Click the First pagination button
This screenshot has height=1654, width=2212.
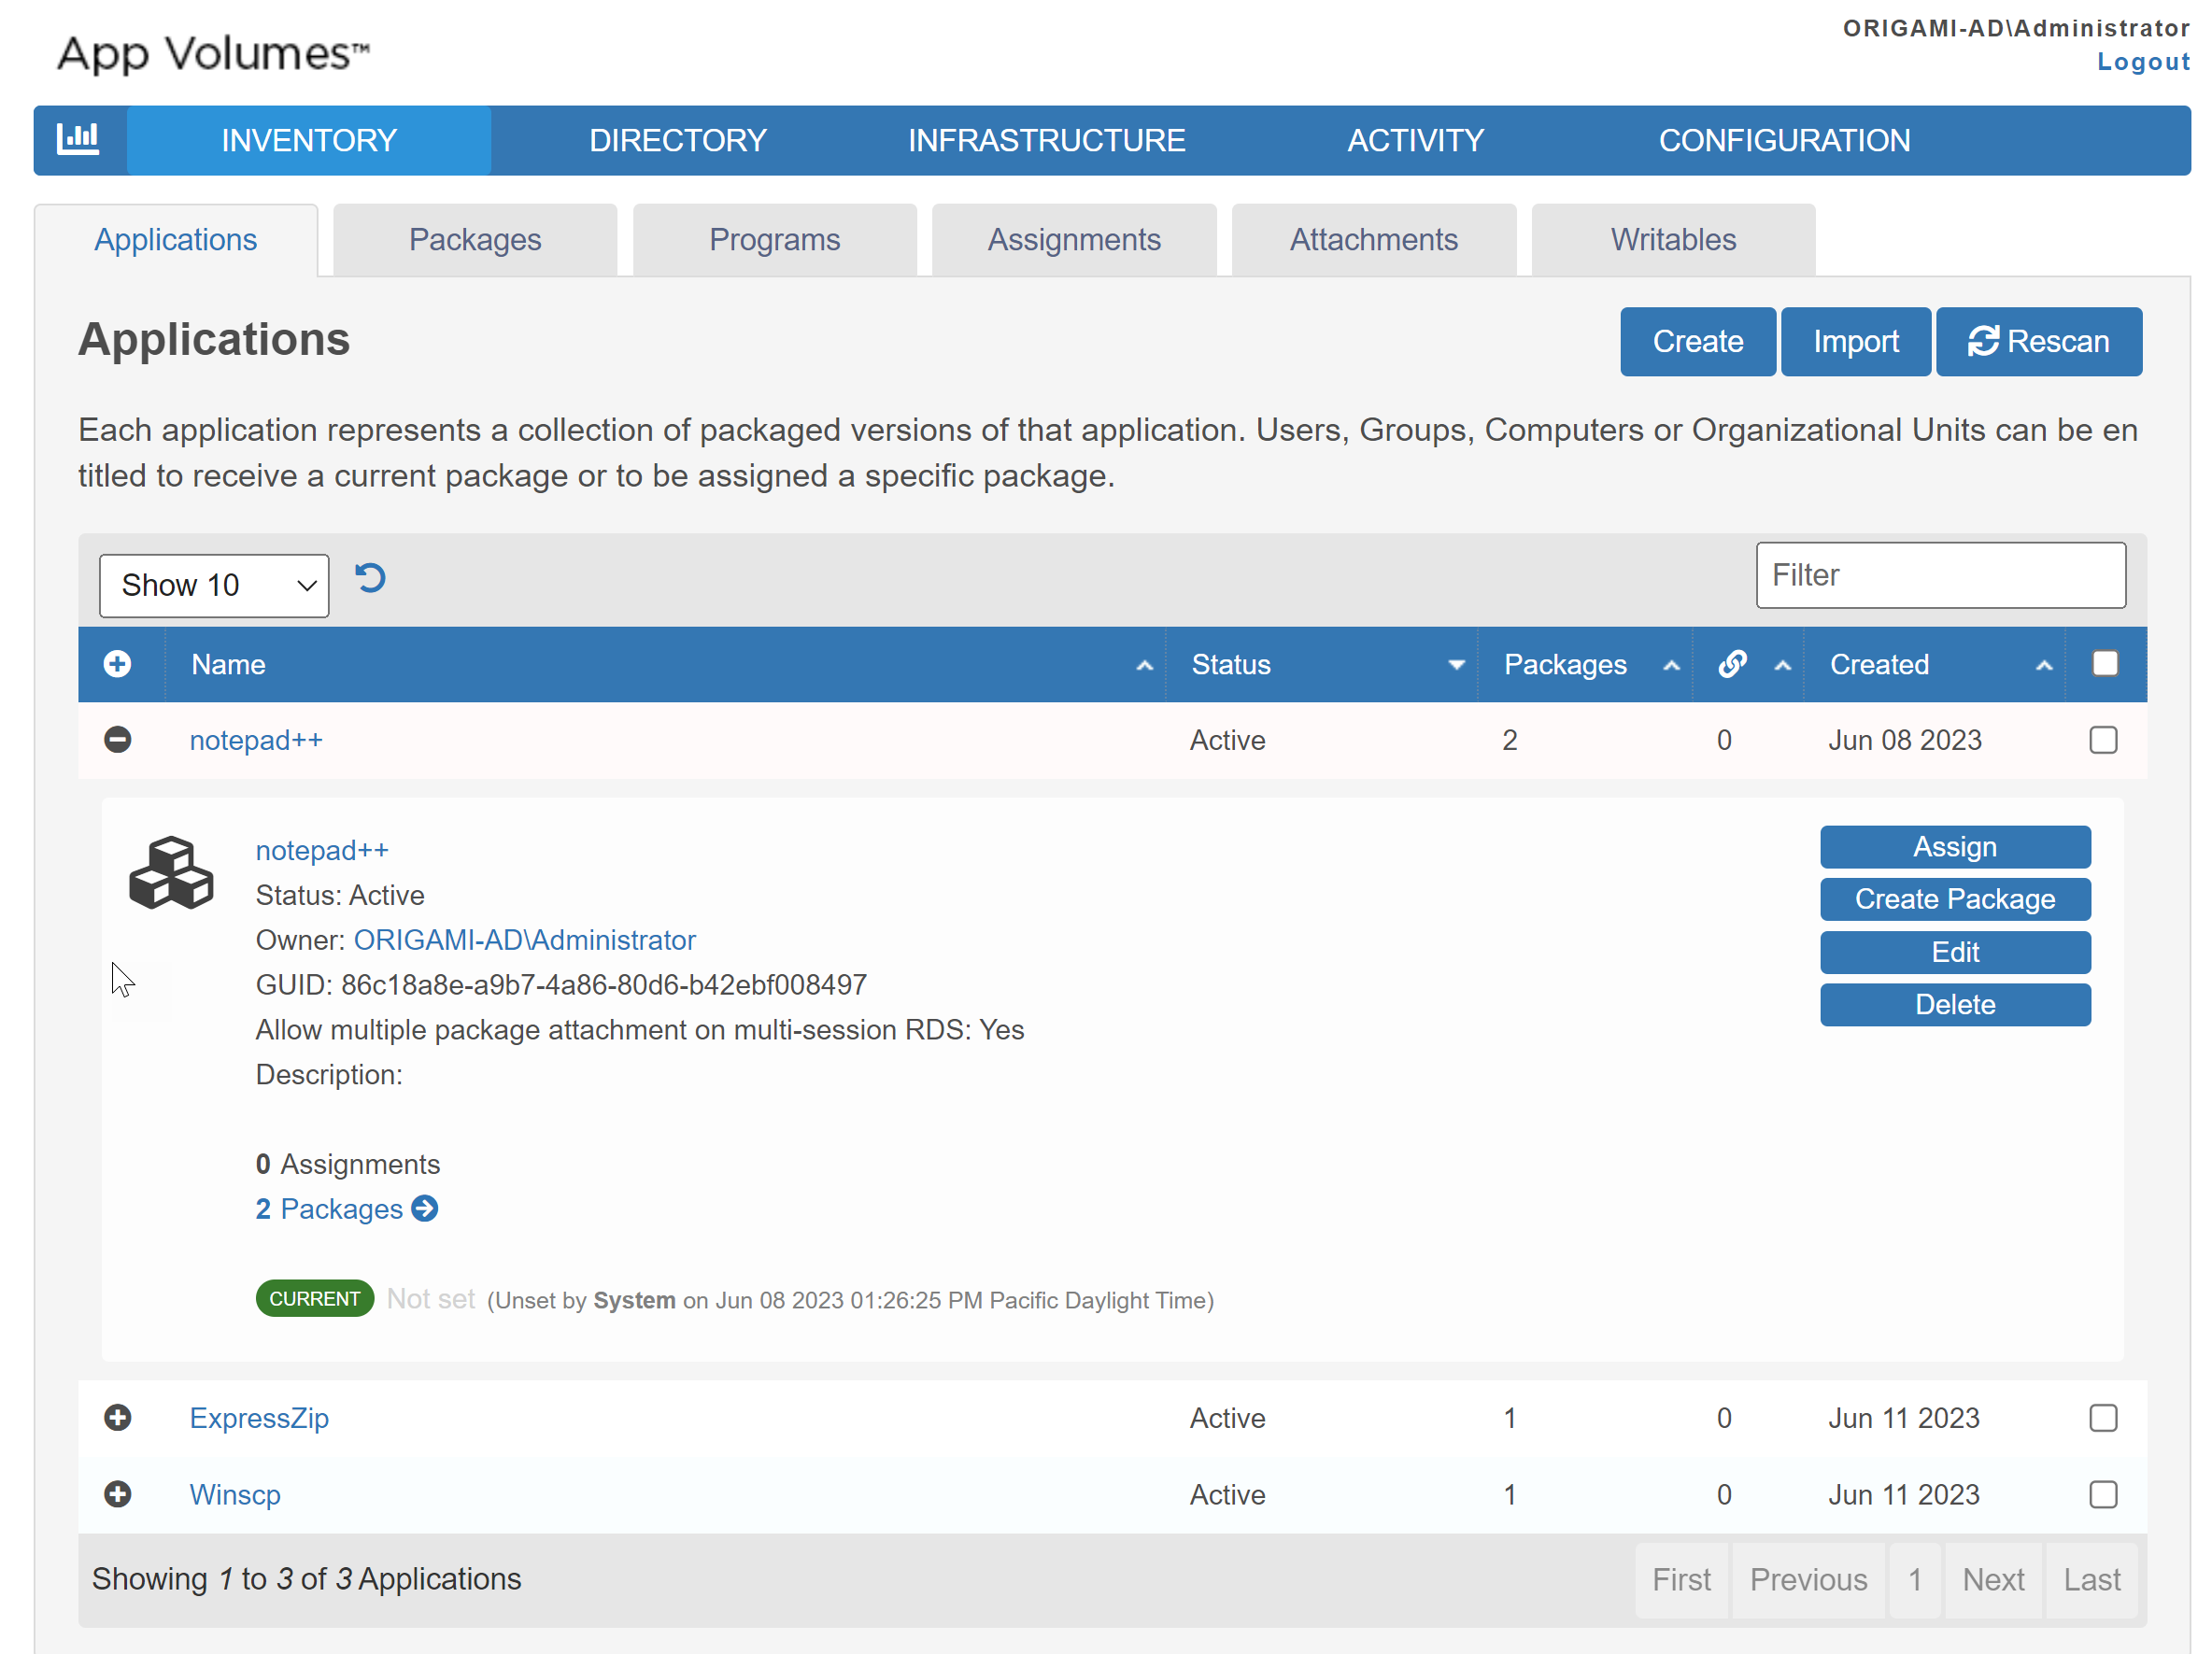1681,1580
